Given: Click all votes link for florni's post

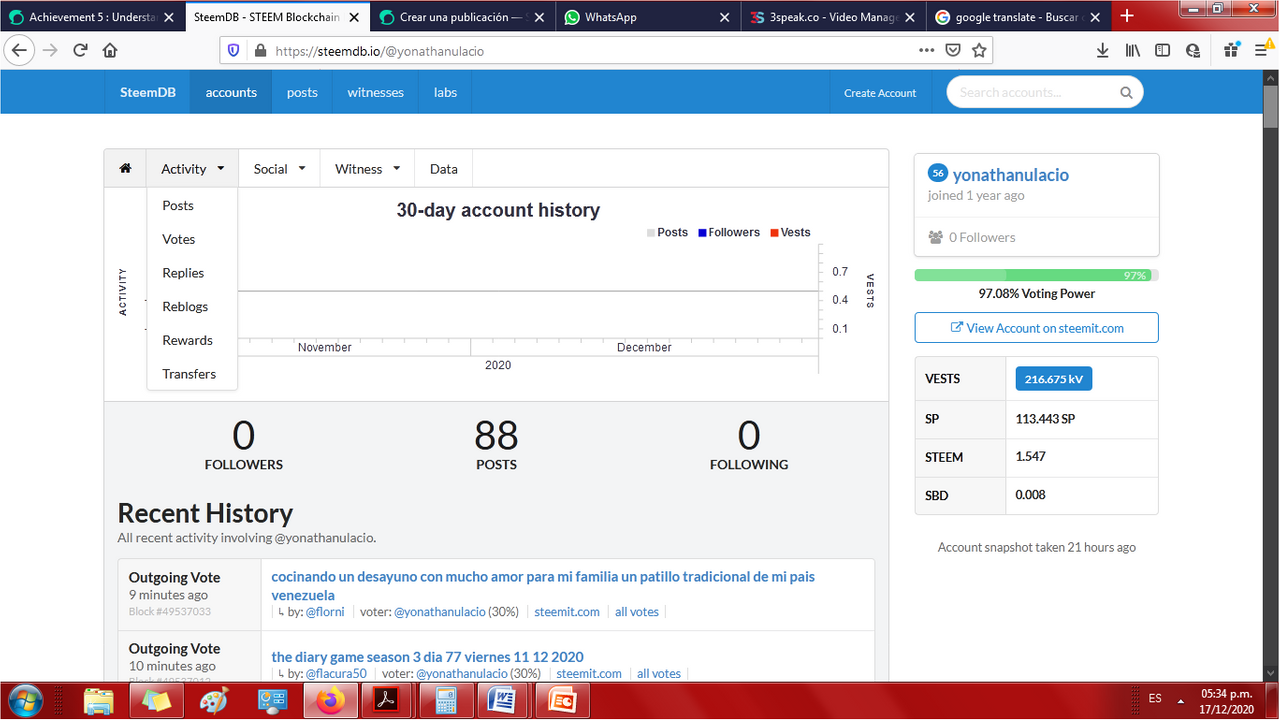Looking at the screenshot, I should 637,612.
